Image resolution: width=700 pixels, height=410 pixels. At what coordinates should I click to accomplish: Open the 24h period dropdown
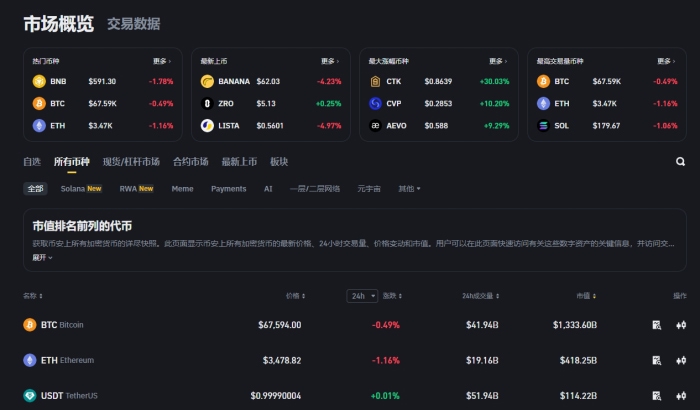pos(361,296)
